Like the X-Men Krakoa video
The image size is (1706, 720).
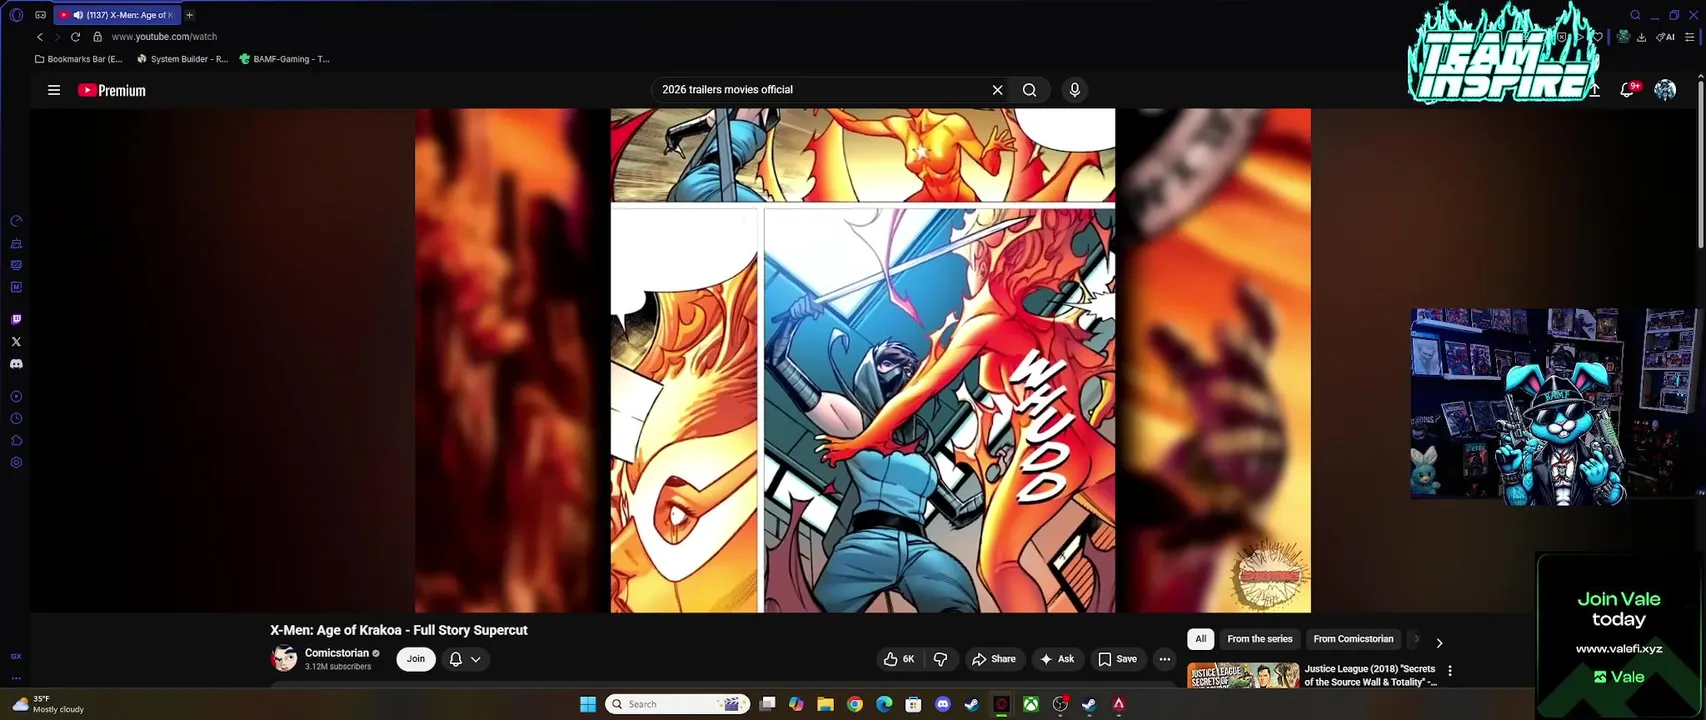click(899, 659)
